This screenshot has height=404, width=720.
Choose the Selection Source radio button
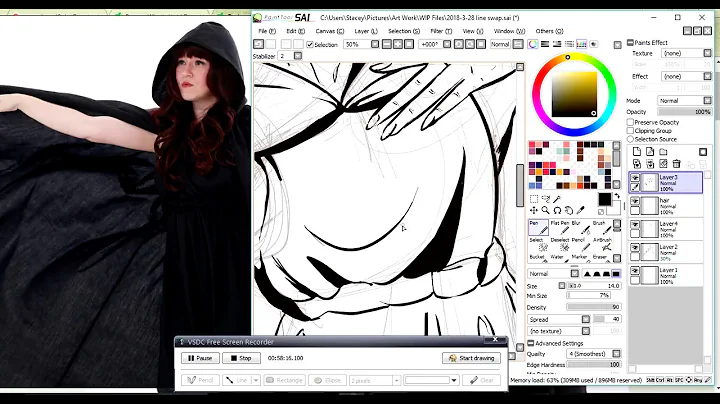pyautogui.click(x=630, y=139)
